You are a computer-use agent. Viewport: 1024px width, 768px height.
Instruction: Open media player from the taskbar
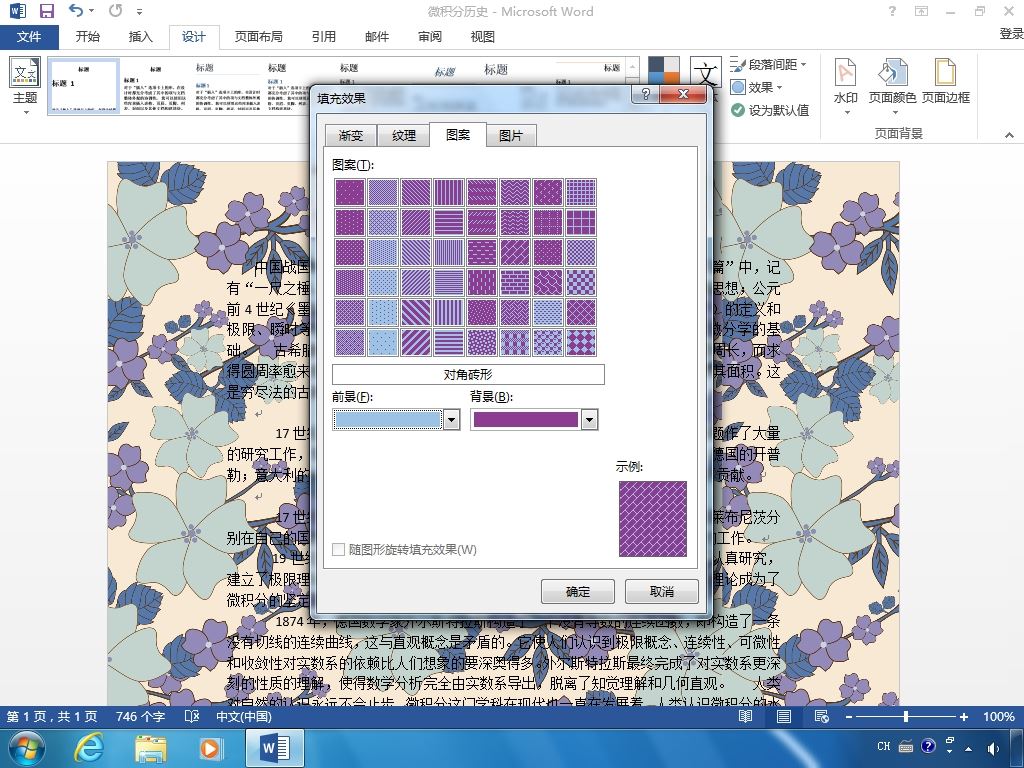click(210, 748)
